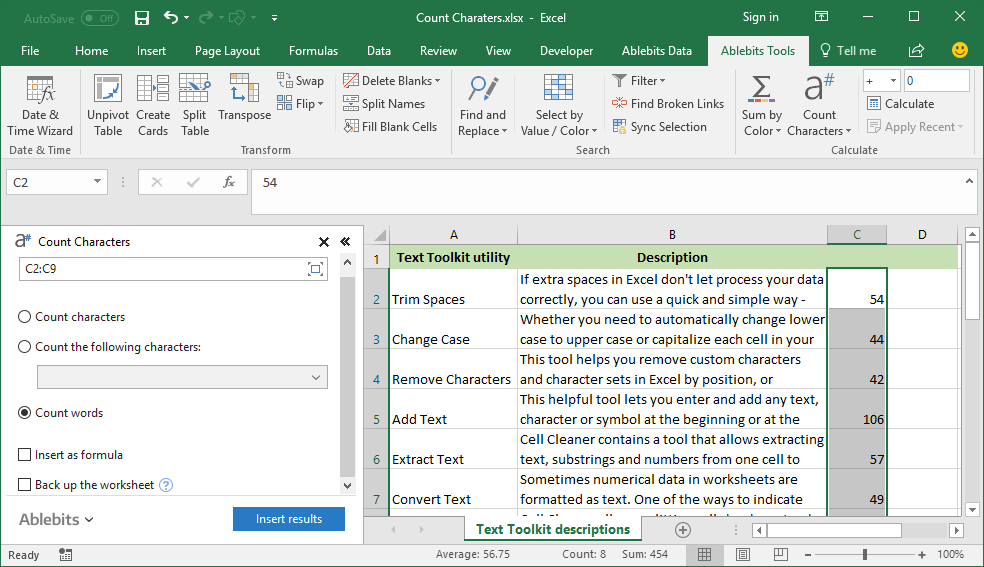The width and height of the screenshot is (984, 567).
Task: Click the zoom slider handle
Action: [x=865, y=554]
